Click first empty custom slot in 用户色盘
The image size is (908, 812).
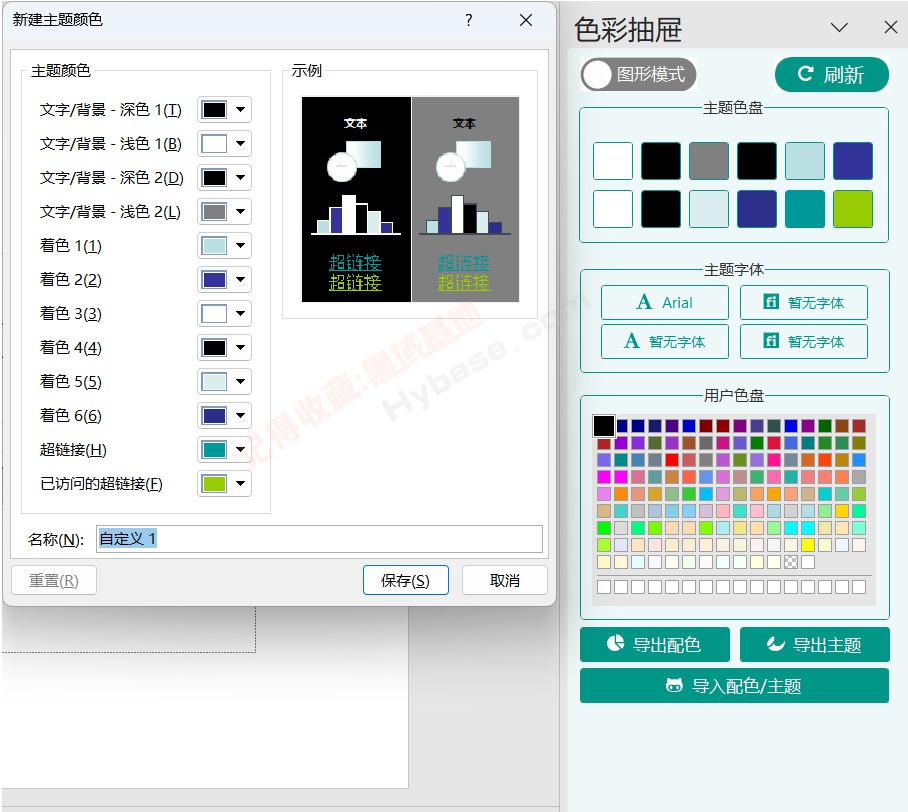point(604,587)
